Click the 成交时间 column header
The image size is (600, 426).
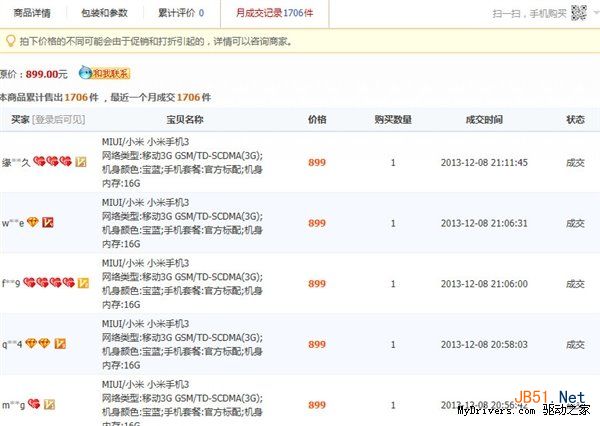[484, 119]
